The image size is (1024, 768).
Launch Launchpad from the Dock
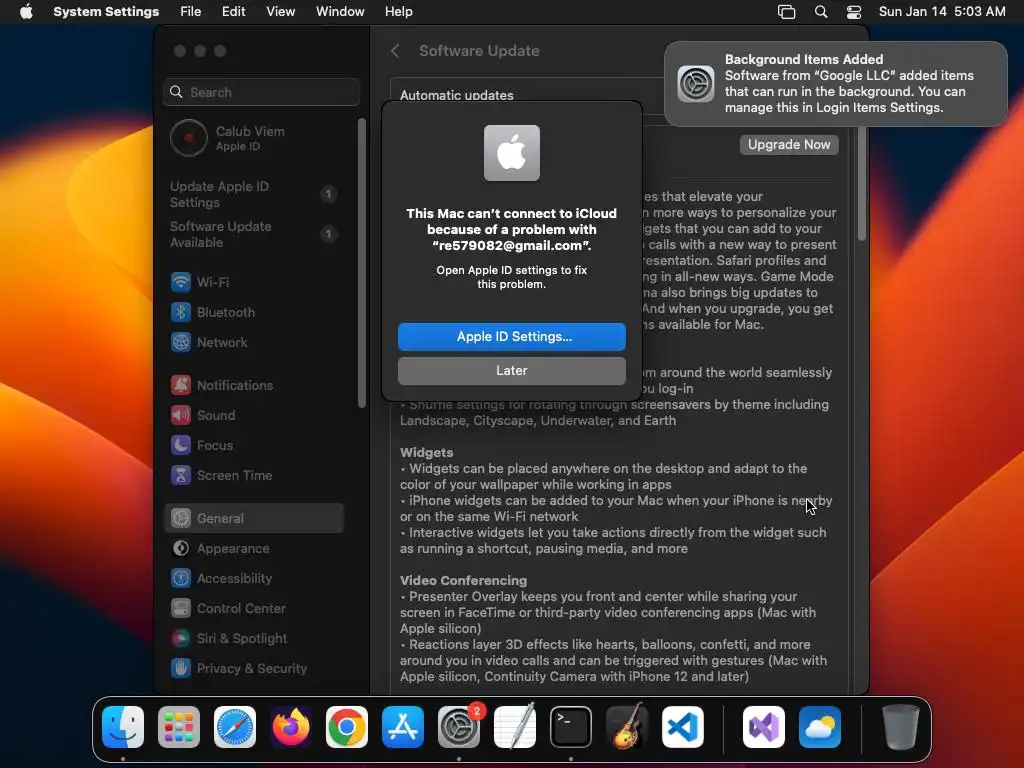179,727
